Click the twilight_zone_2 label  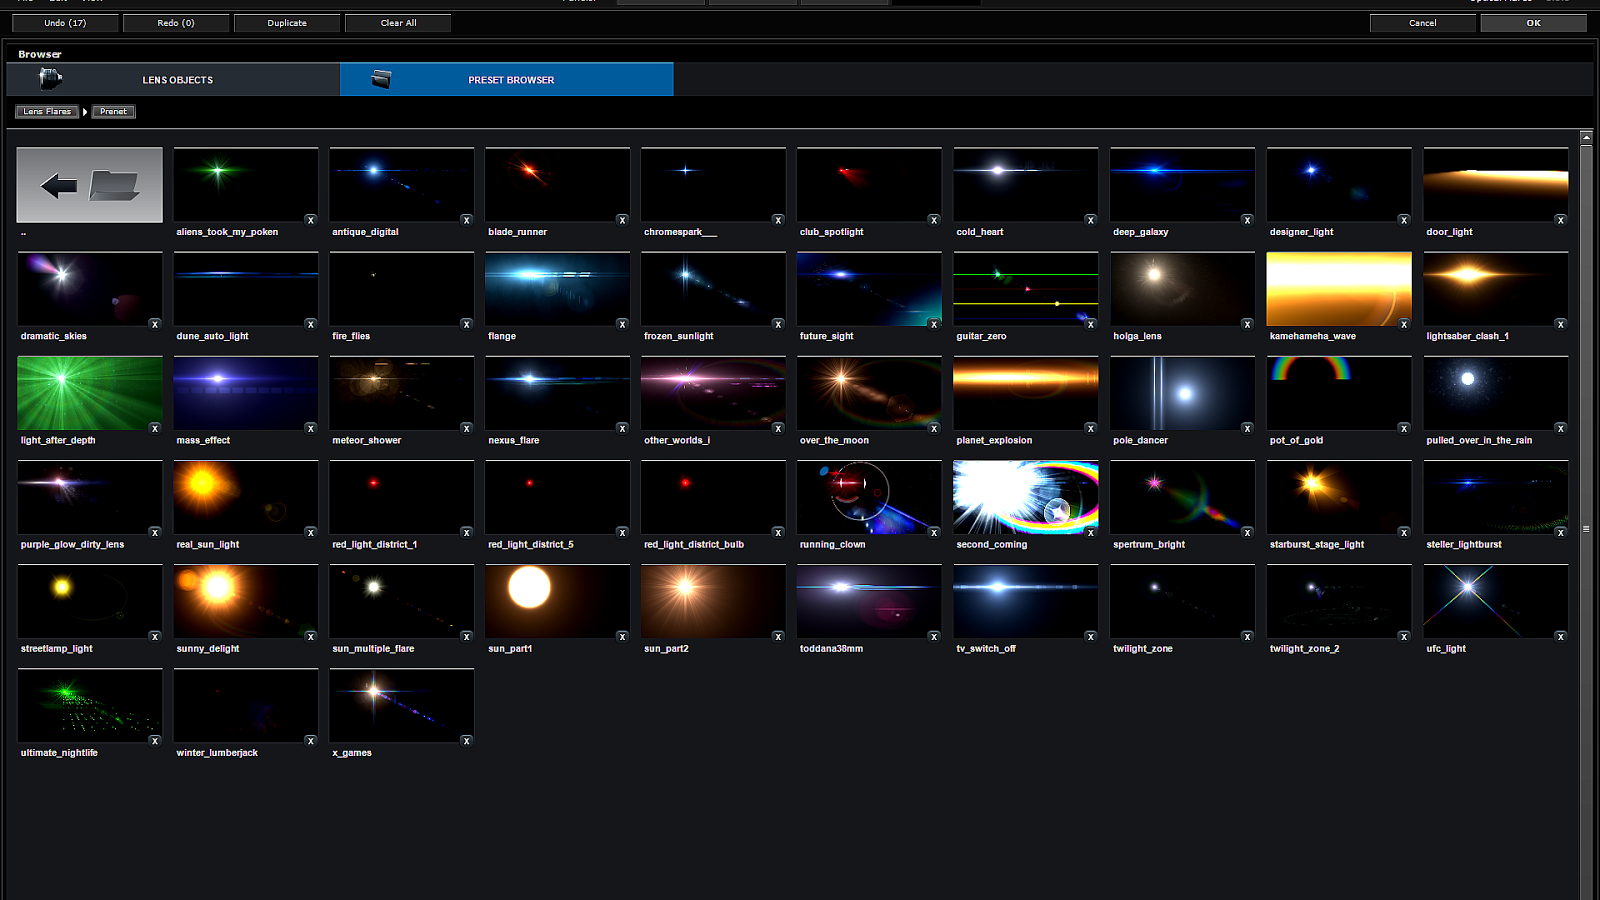pos(1304,648)
